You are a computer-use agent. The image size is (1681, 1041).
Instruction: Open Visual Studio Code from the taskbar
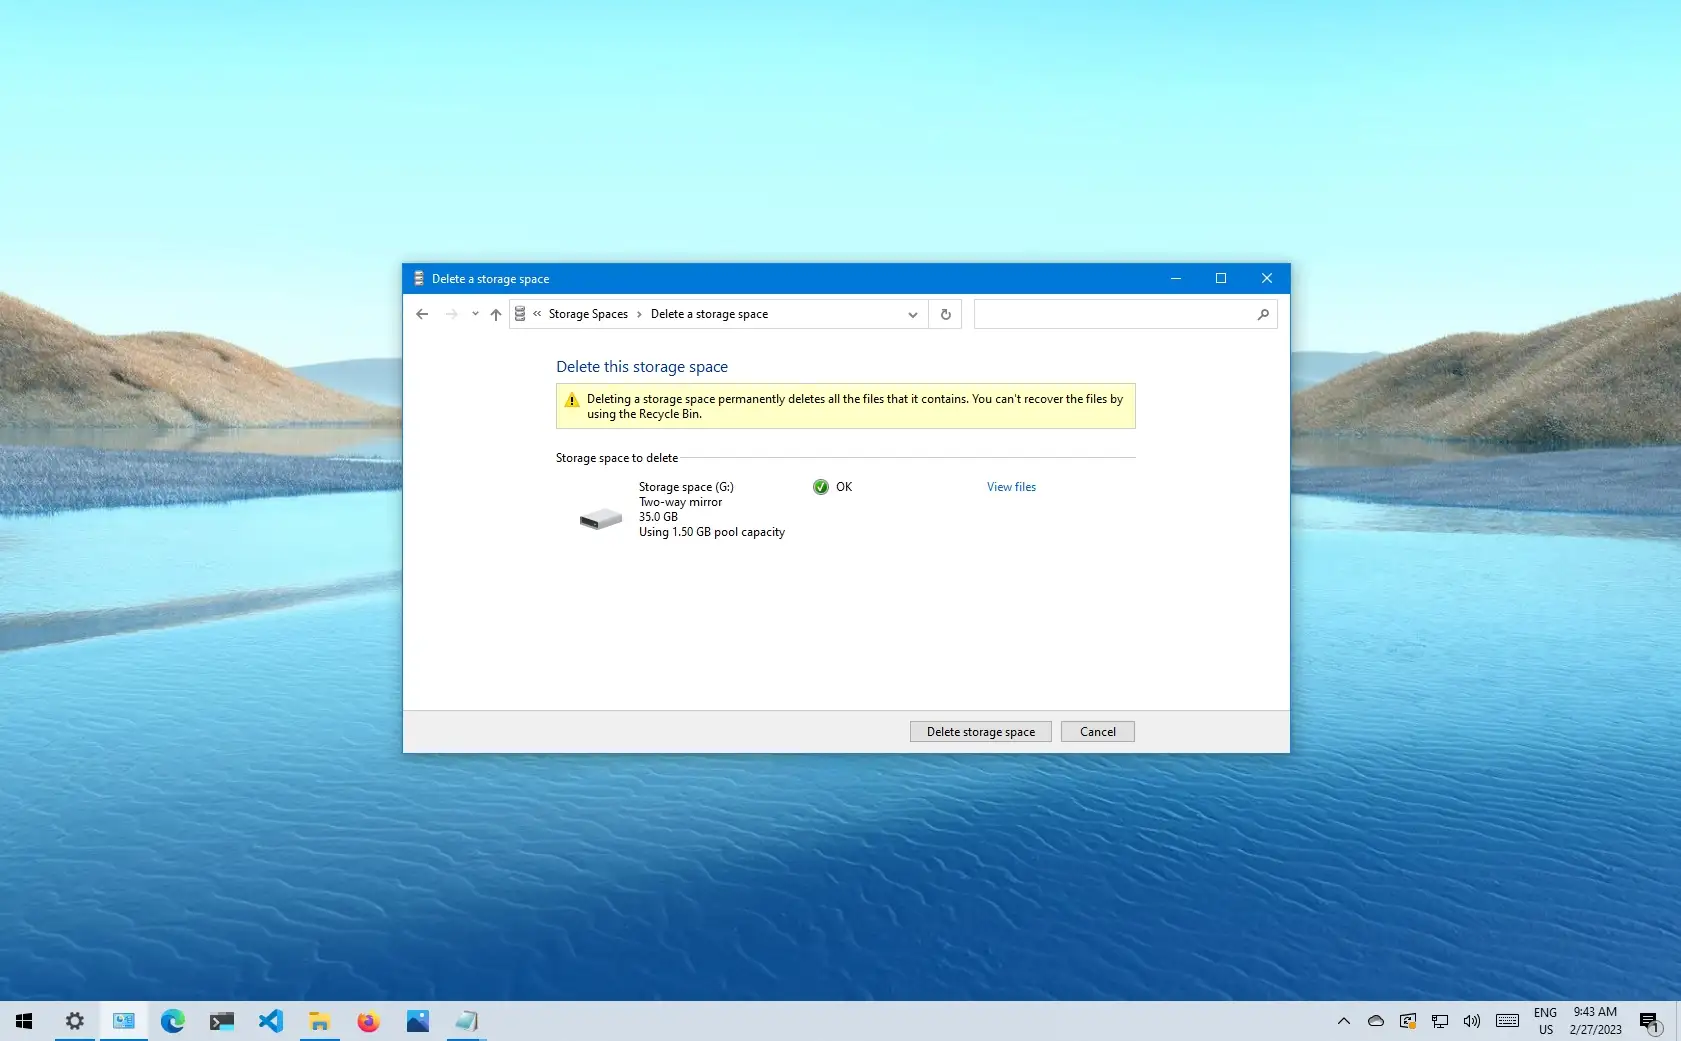coord(271,1021)
